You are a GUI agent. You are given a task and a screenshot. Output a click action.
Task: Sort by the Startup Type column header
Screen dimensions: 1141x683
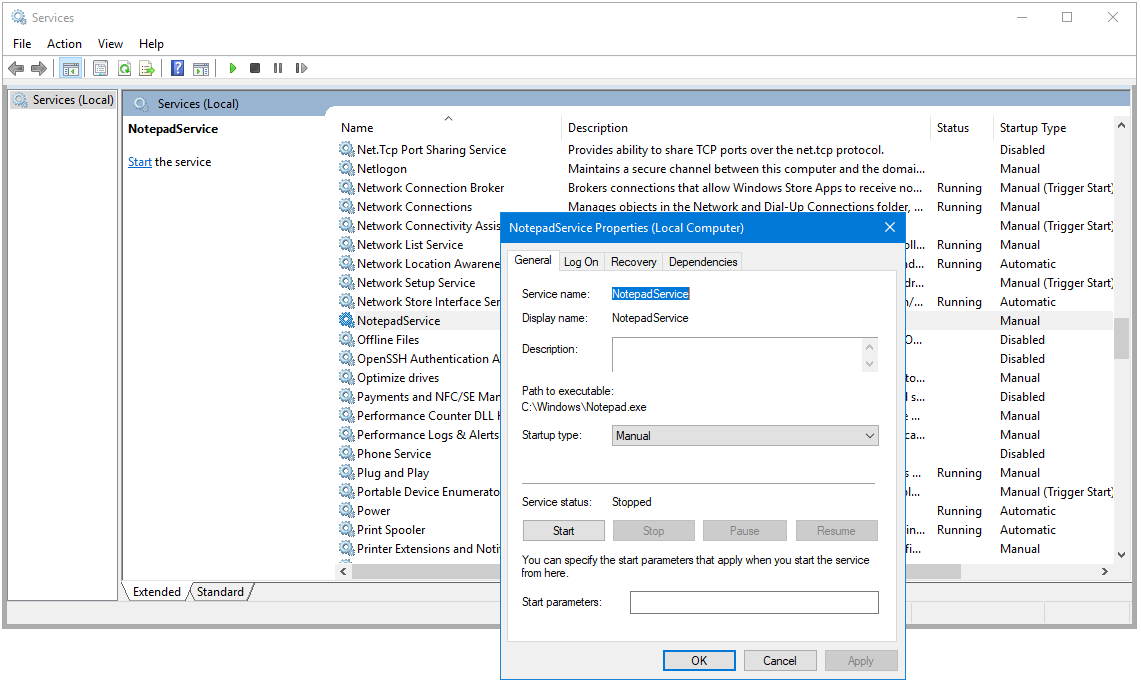pos(1052,127)
